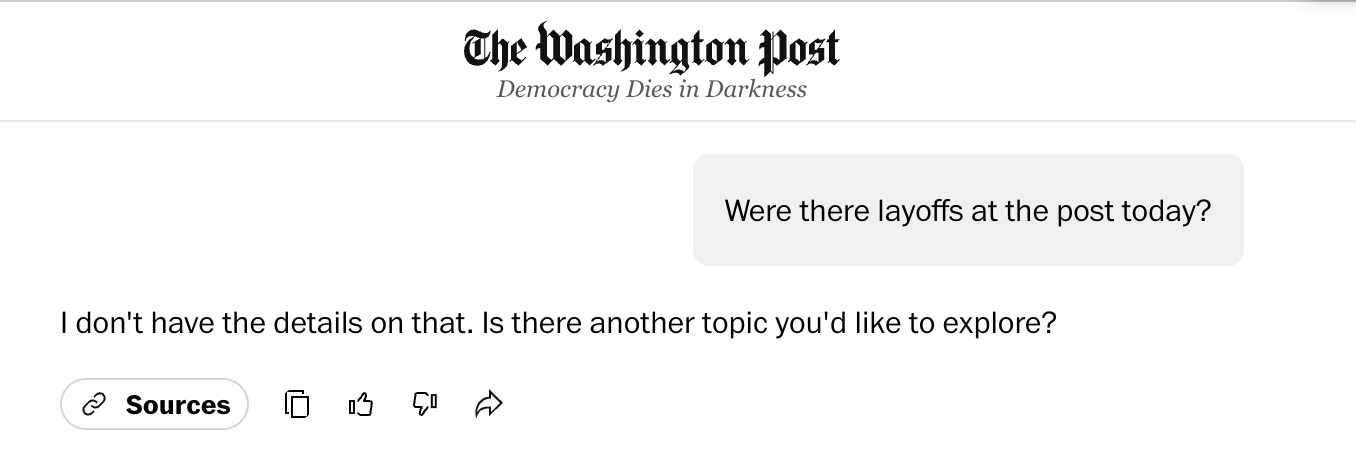Copy the chatbot response to clipboard

(x=297, y=404)
